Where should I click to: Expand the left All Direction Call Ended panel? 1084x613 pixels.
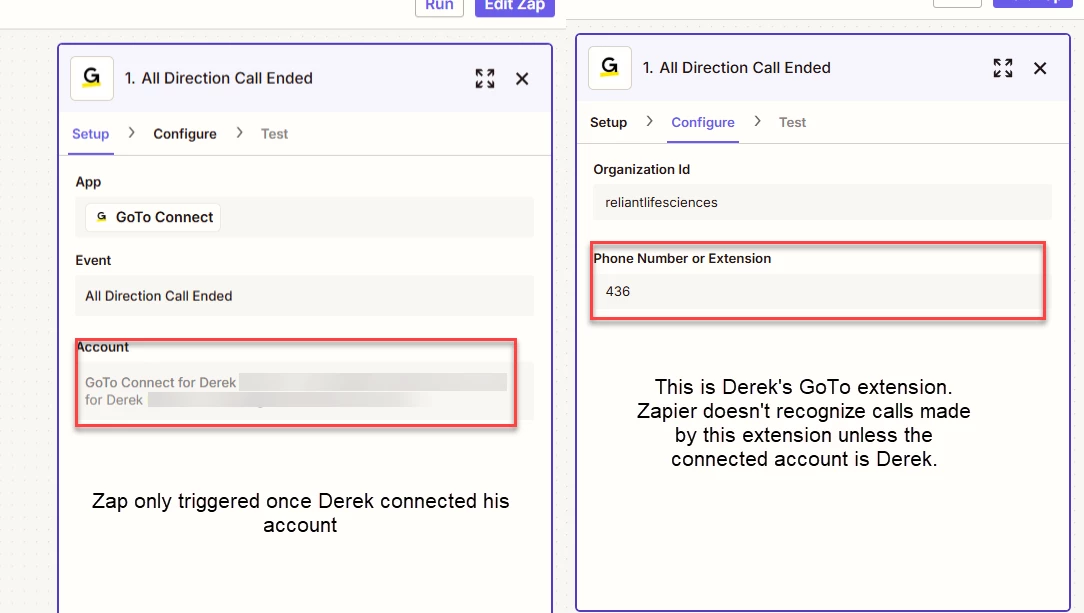click(485, 79)
